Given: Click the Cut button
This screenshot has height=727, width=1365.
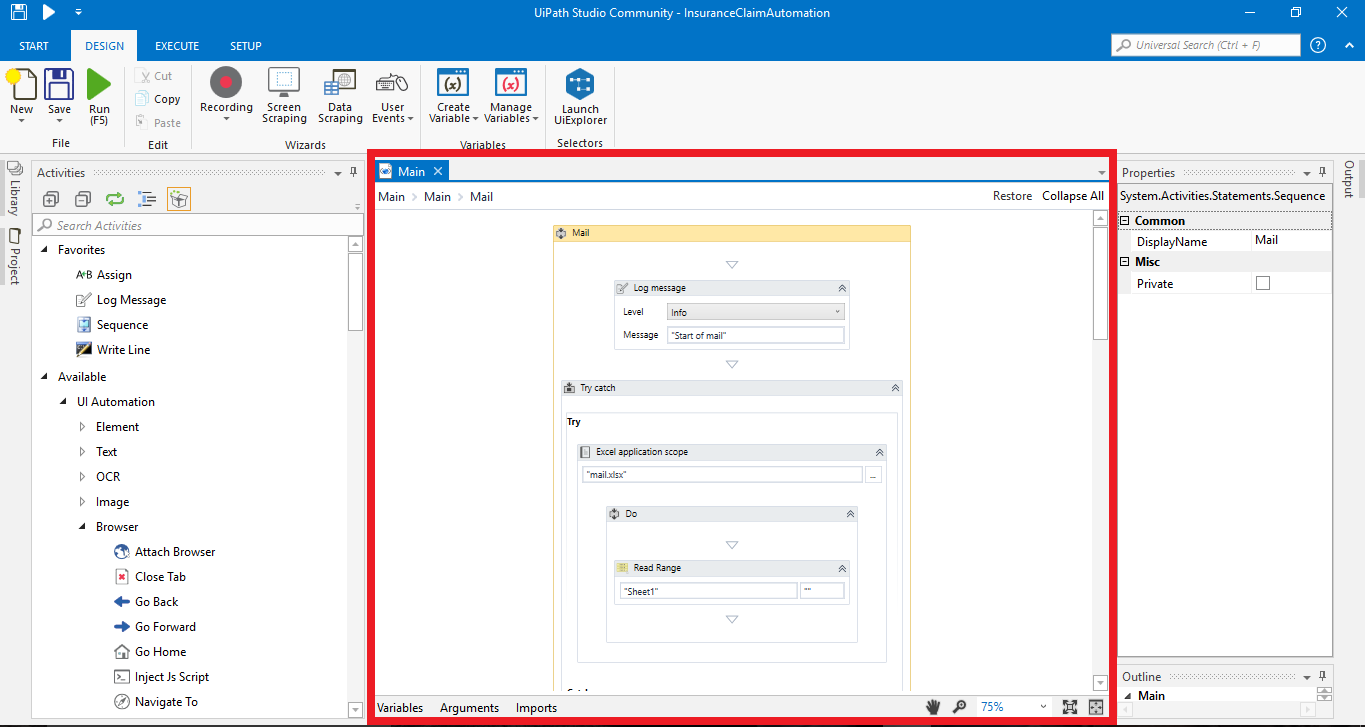Looking at the screenshot, I should [x=155, y=76].
